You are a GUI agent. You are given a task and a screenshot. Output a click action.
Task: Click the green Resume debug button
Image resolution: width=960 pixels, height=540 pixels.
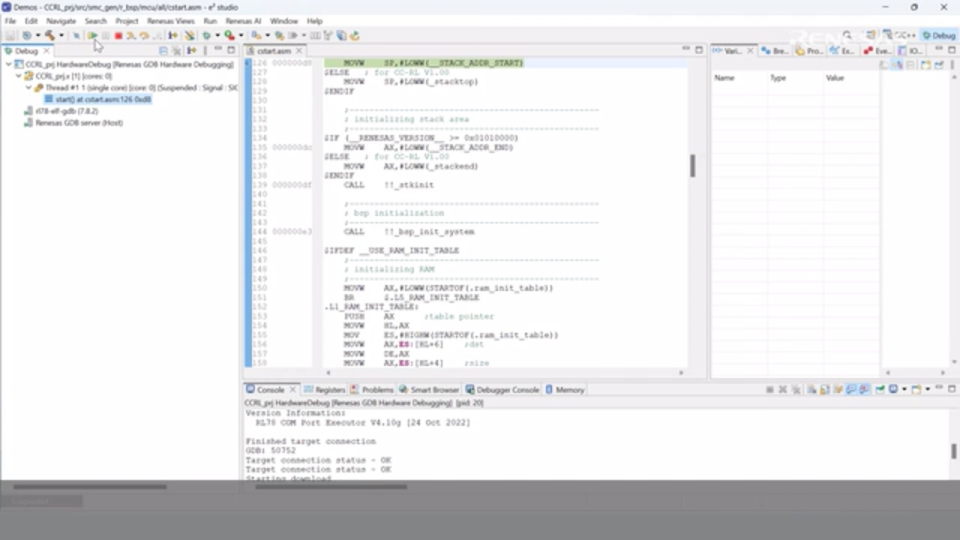[92, 35]
